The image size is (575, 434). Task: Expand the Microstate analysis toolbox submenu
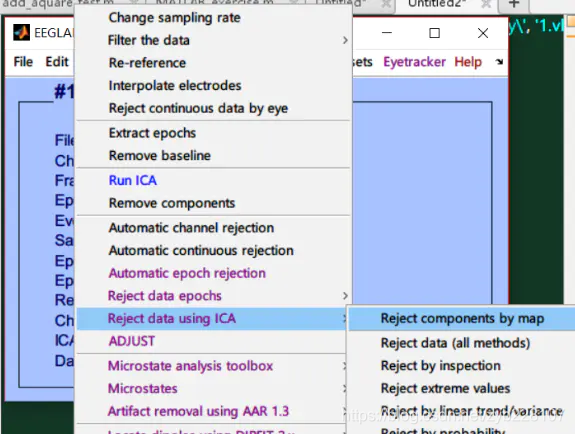[212, 366]
